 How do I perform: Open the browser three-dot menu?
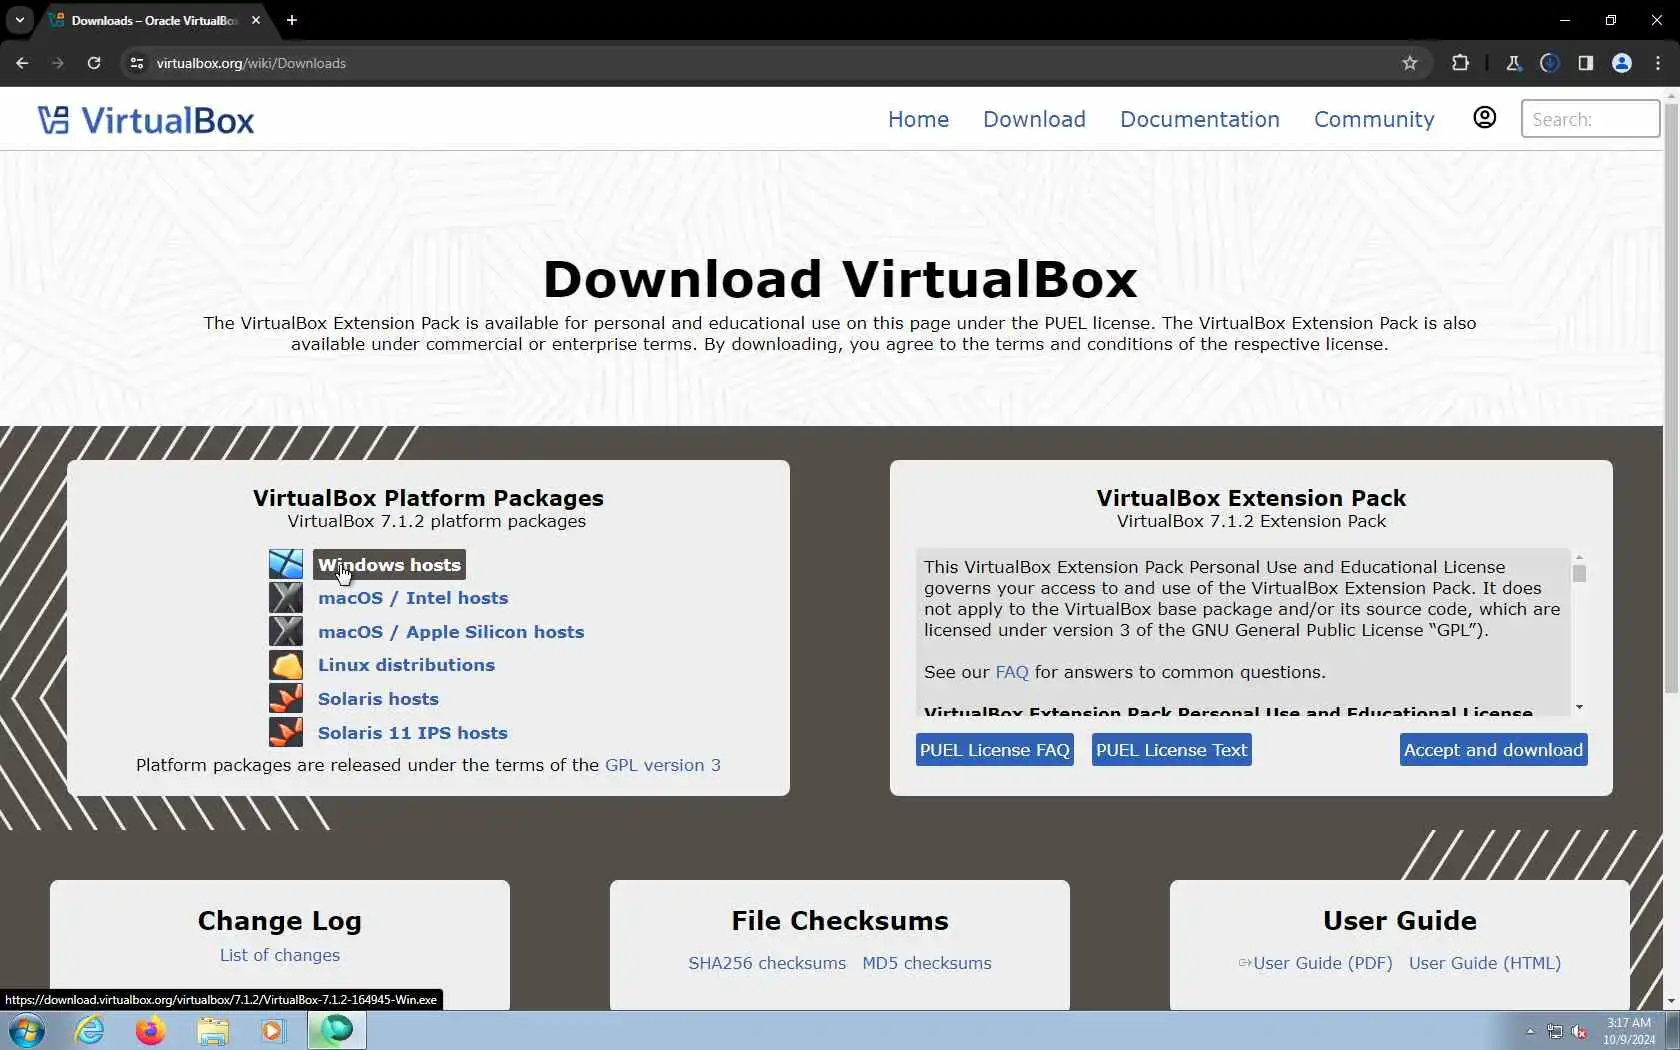click(x=1658, y=63)
